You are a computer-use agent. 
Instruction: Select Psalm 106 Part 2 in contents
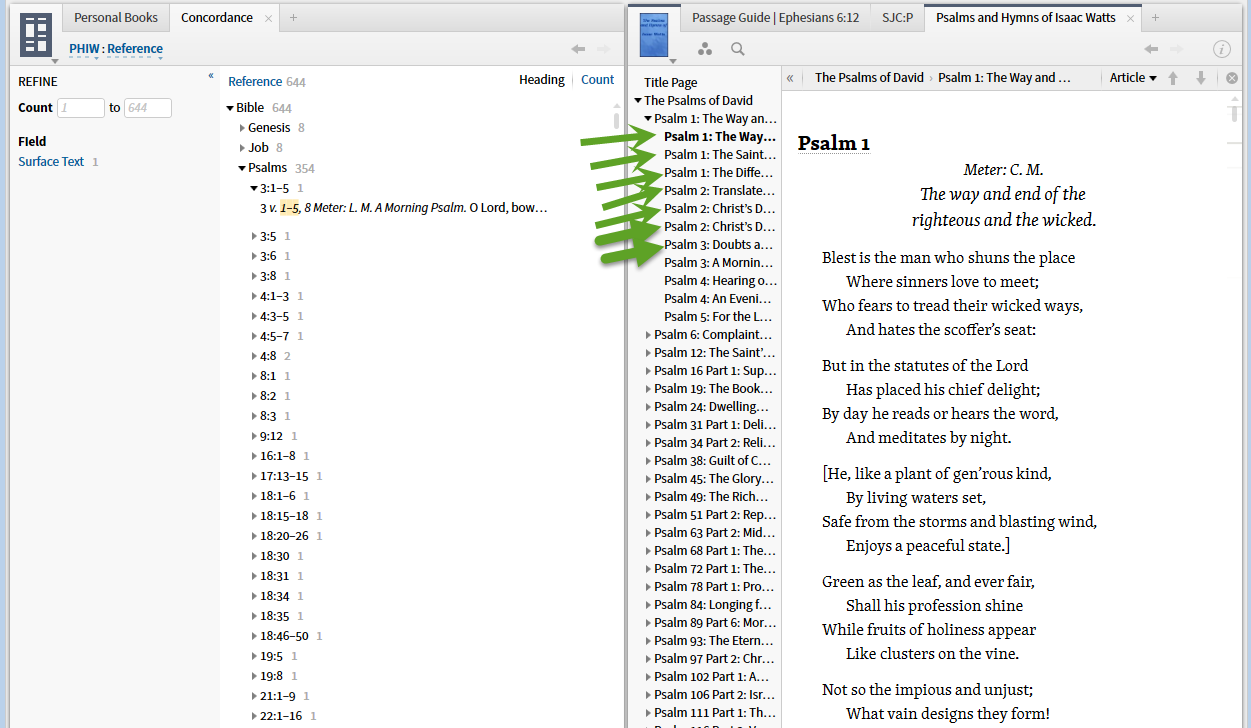click(x=714, y=694)
